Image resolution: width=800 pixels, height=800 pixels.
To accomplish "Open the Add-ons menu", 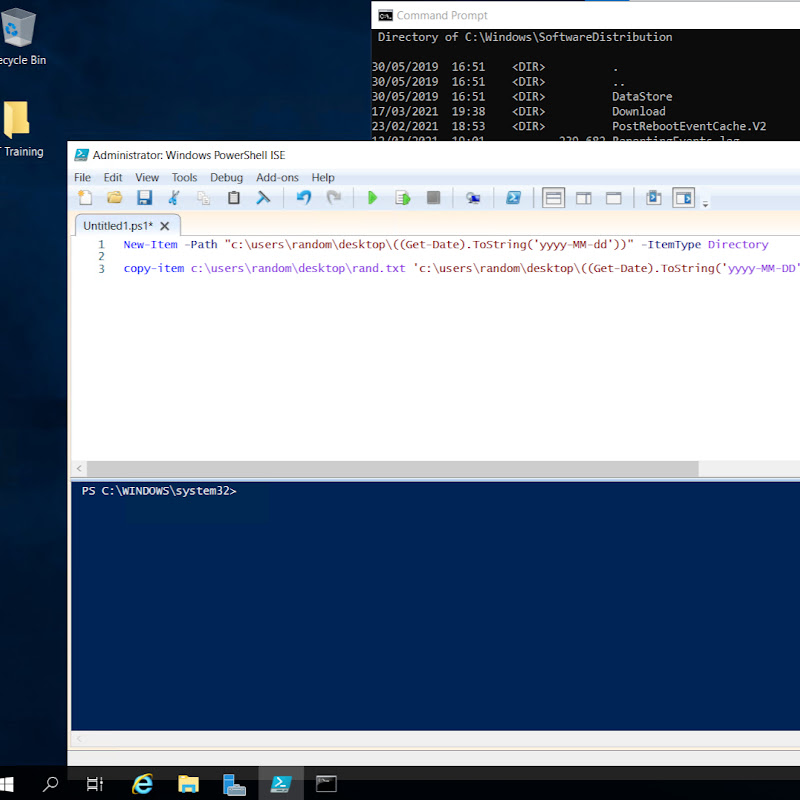I will point(277,178).
